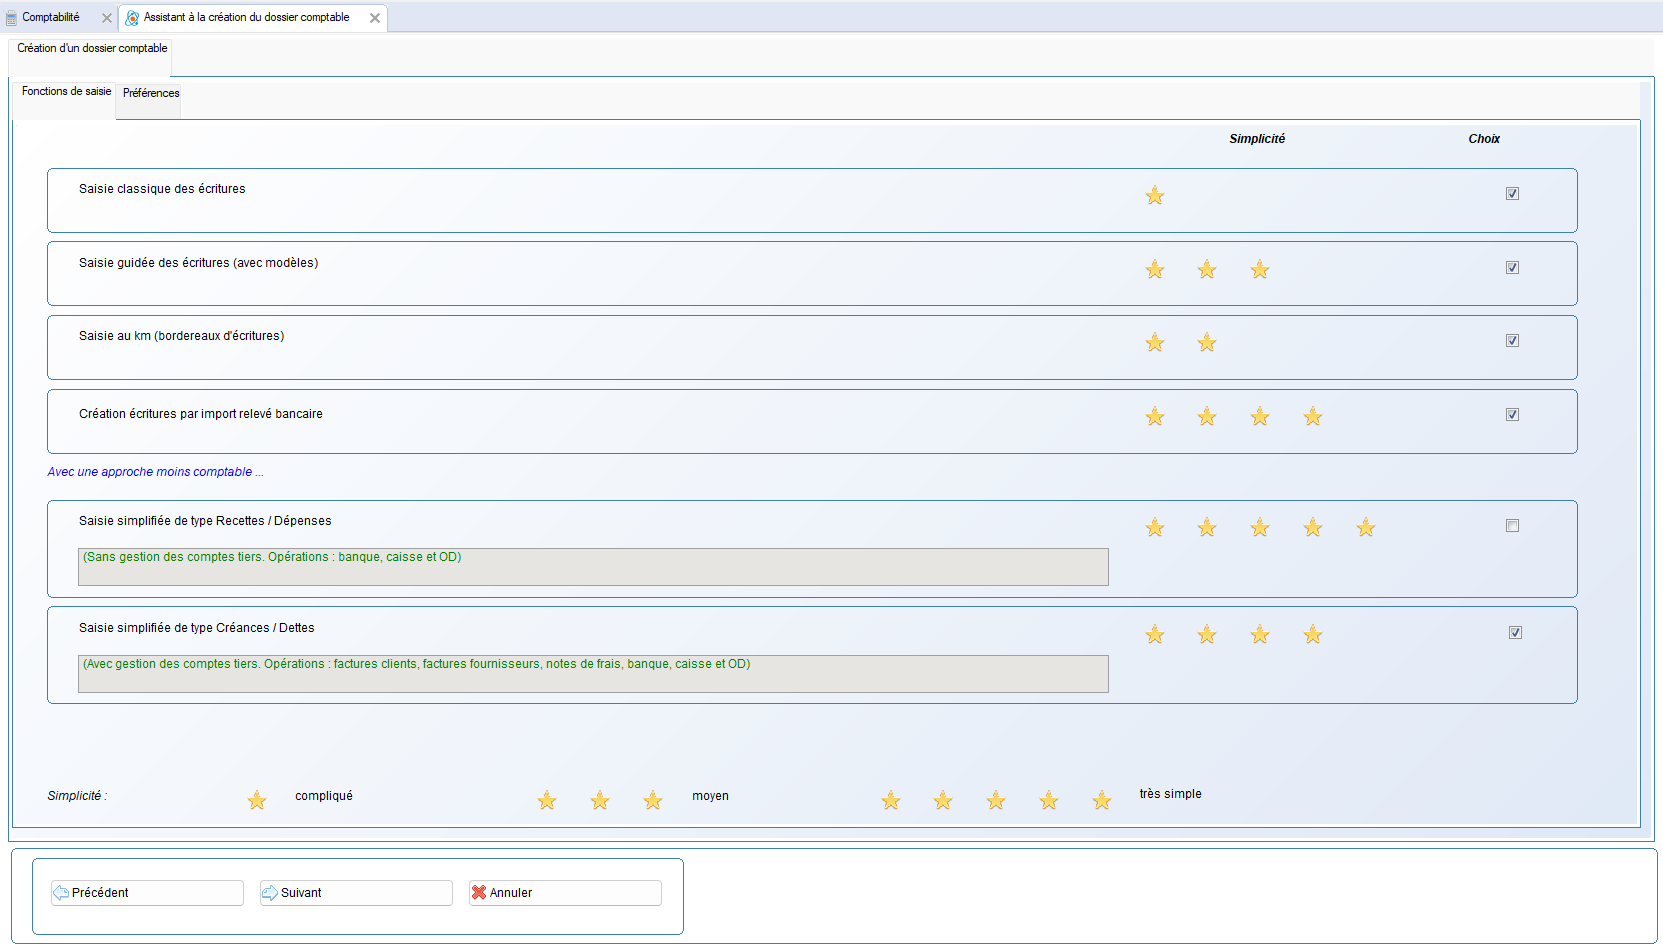Viewport: 1663px width, 946px height.
Task: Go to next step with Suivant
Action: [x=356, y=893]
